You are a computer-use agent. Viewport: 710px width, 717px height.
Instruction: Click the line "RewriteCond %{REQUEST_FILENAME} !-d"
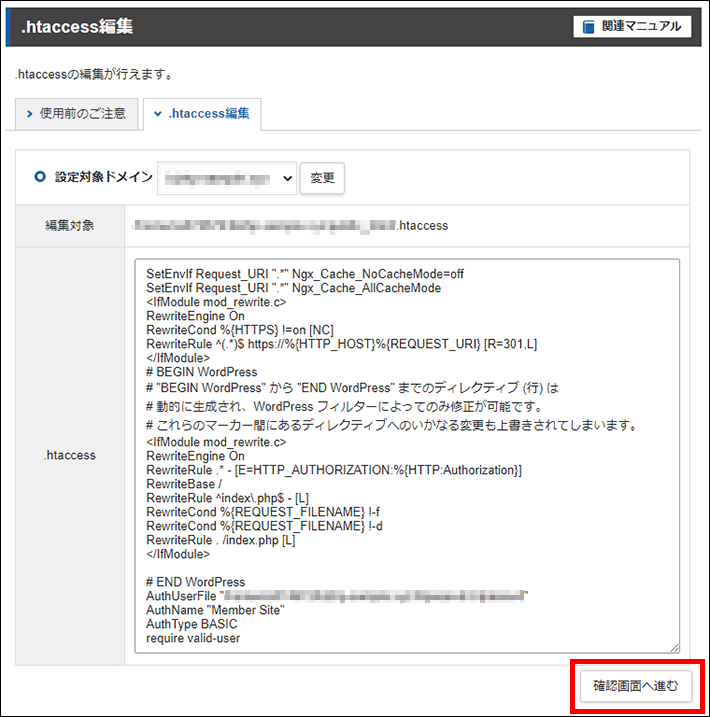pos(264,526)
